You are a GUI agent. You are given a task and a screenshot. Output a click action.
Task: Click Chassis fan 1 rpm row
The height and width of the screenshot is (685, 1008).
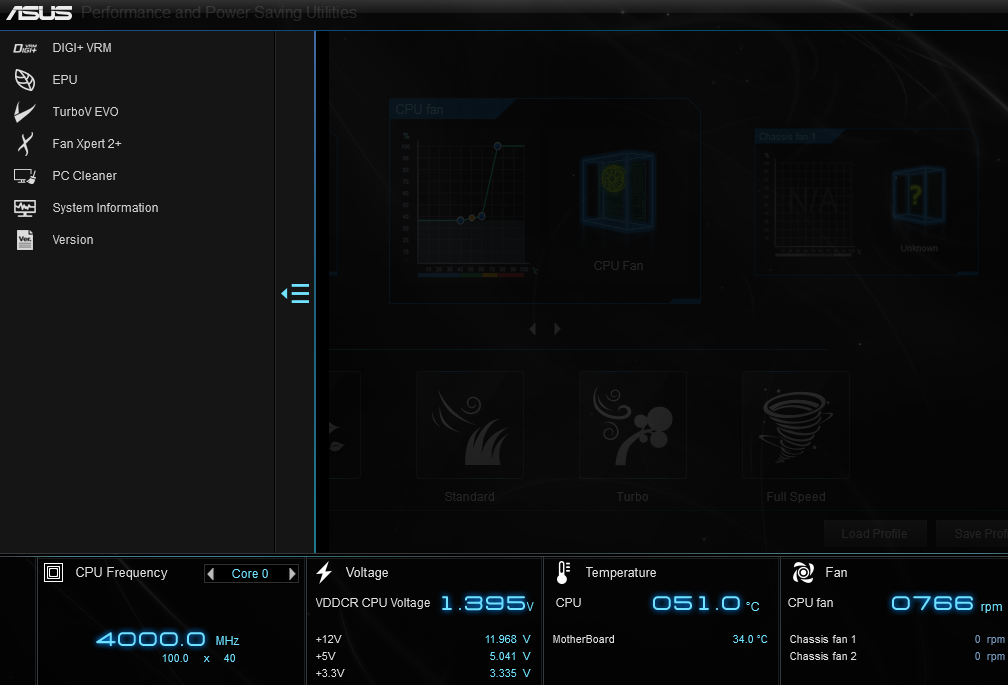click(x=897, y=639)
